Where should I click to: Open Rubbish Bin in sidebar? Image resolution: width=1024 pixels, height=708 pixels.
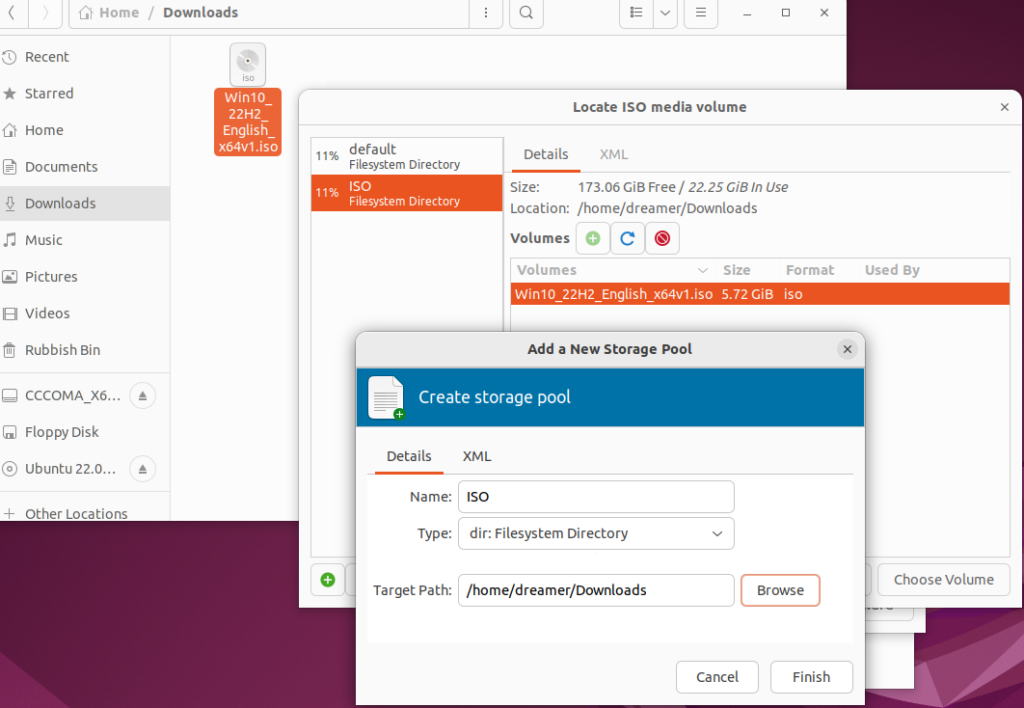(85, 349)
